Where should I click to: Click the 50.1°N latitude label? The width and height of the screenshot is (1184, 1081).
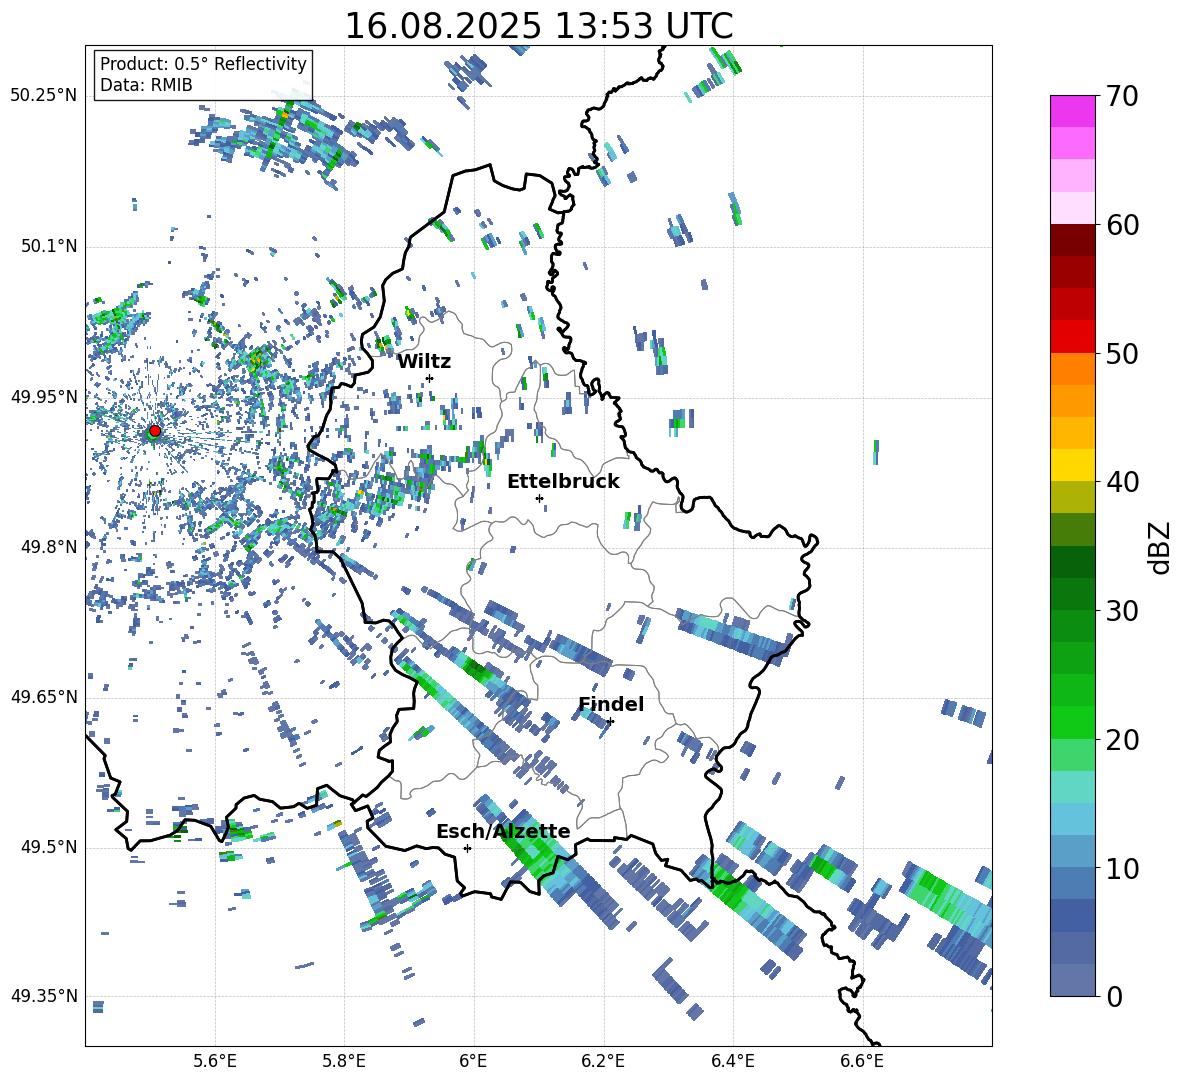coord(48,246)
